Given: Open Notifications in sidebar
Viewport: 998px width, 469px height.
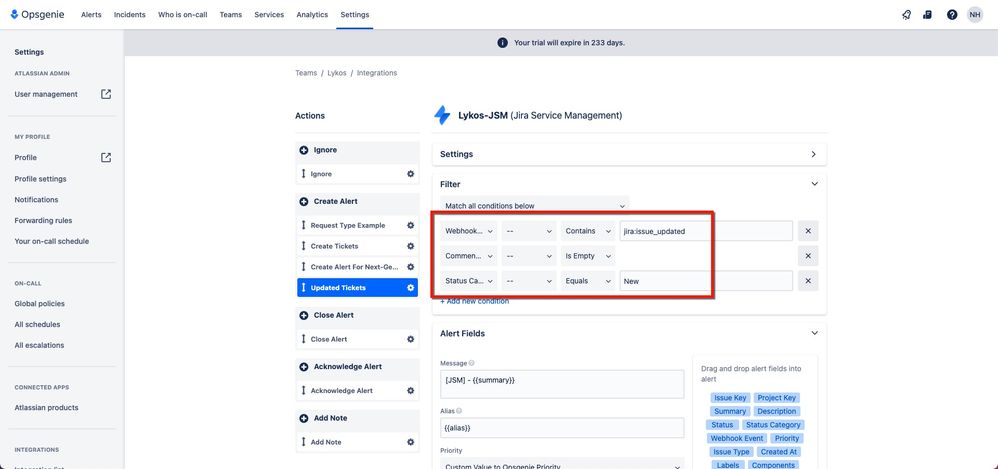Looking at the screenshot, I should pos(36,200).
